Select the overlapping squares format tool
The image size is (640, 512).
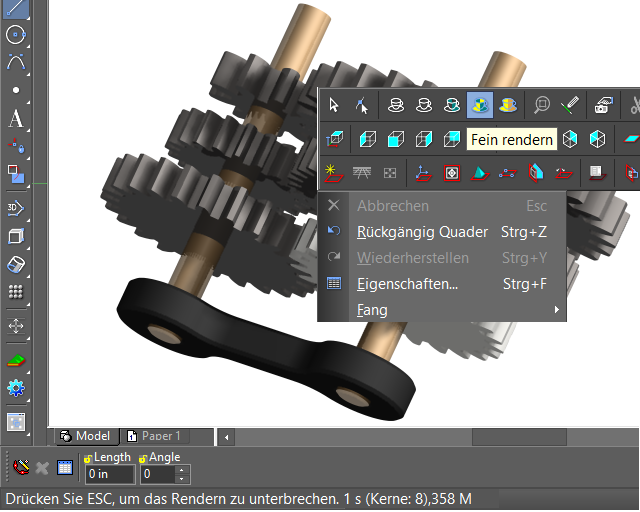tap(16, 174)
